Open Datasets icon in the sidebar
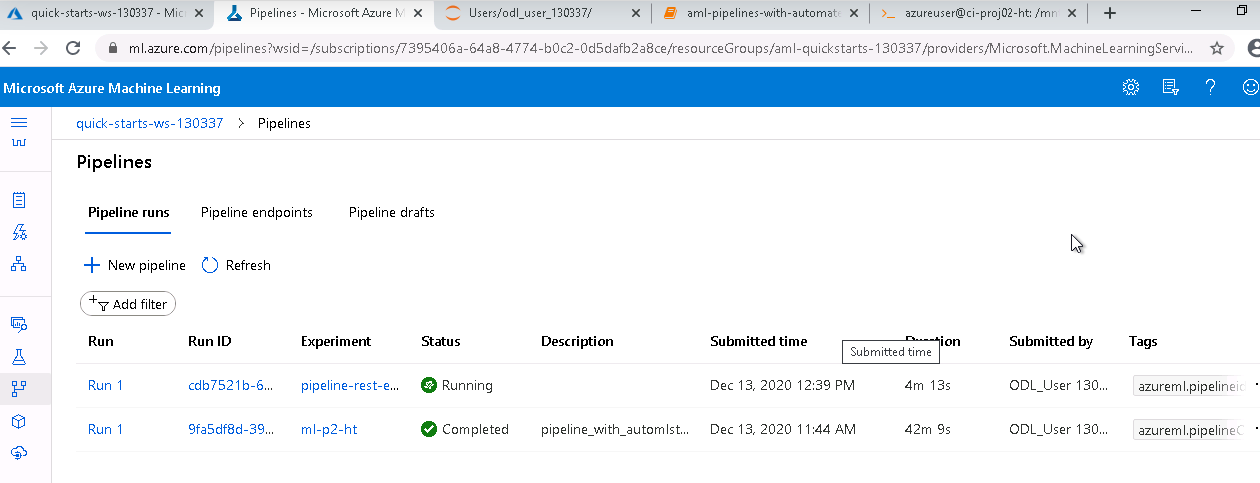This screenshot has height=483, width=1260. pos(18,324)
